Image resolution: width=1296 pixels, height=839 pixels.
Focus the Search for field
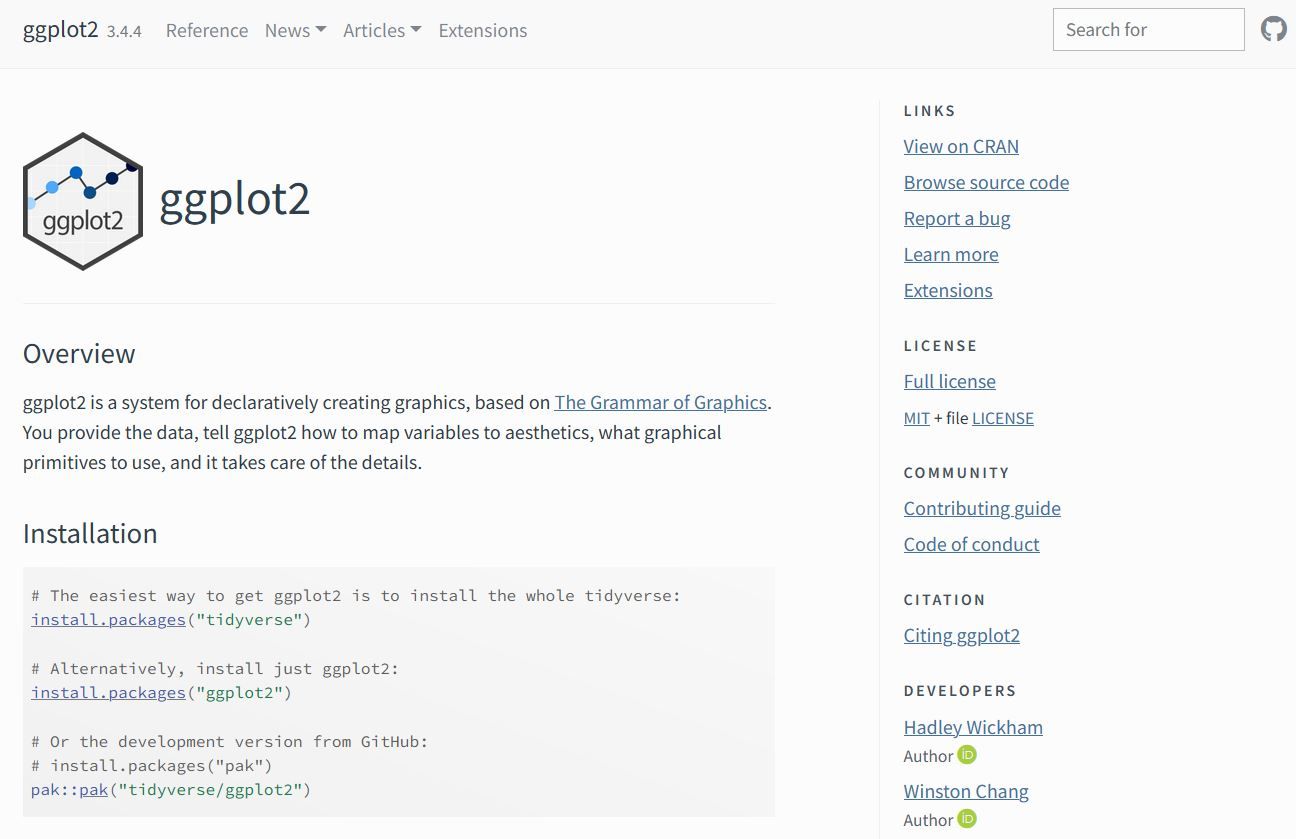[x=1148, y=29]
